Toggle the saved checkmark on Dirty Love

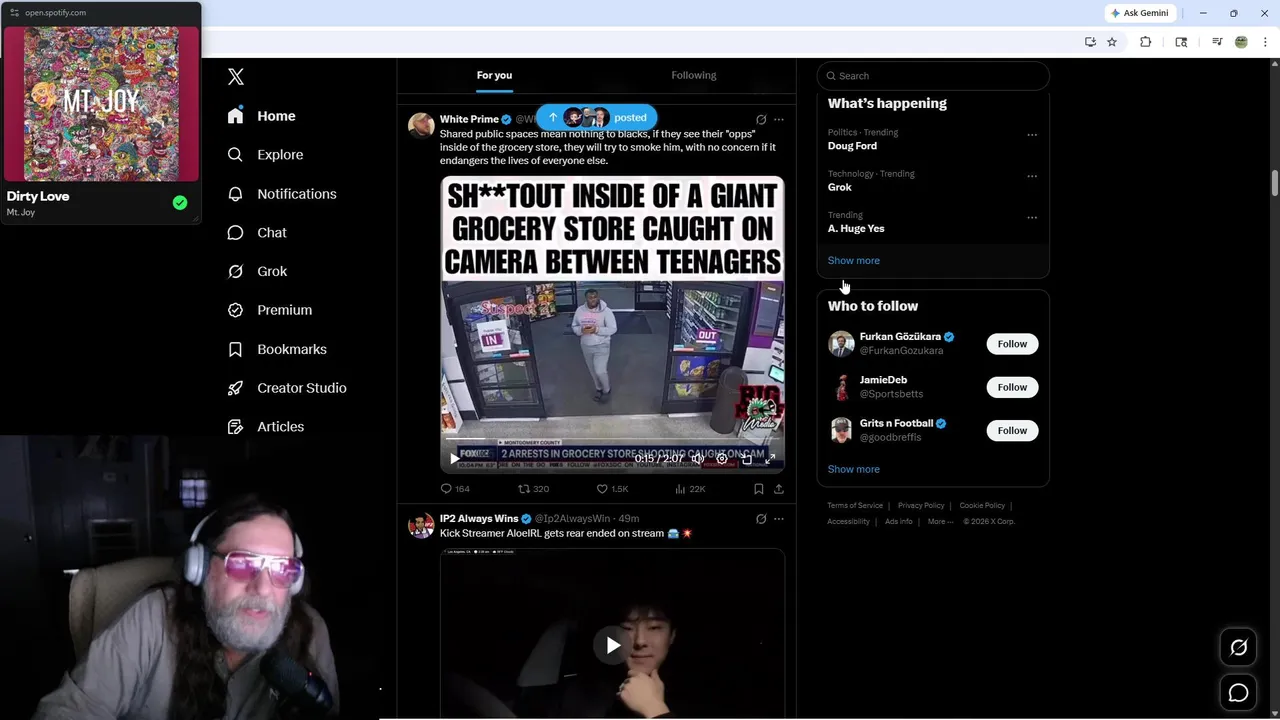pyautogui.click(x=180, y=203)
